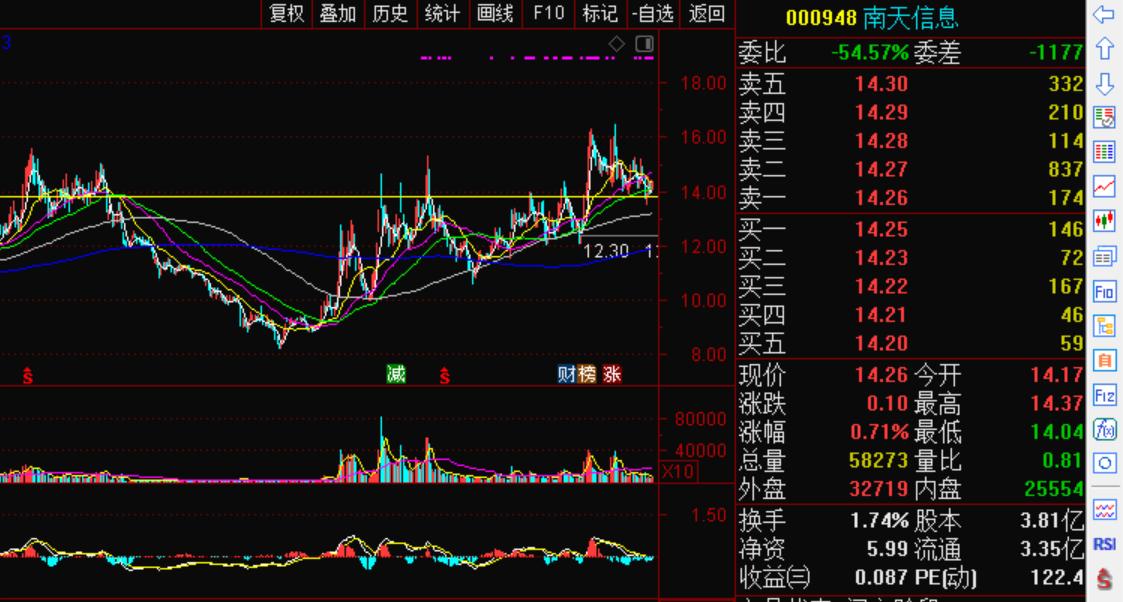Click the back arrow icon at top right
The width and height of the screenshot is (1123, 602).
1104,12
